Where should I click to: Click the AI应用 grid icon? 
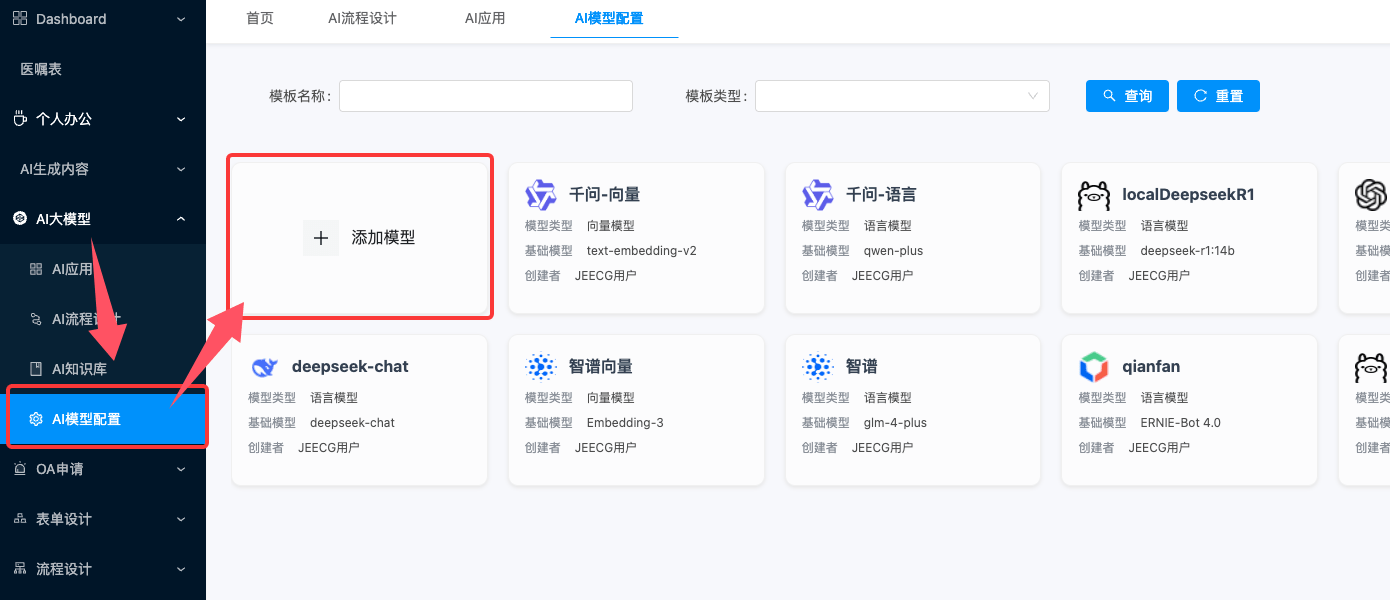(36, 269)
